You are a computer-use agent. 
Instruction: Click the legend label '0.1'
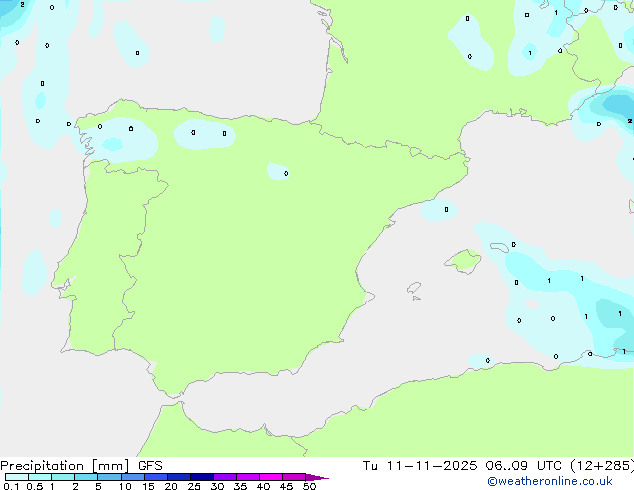[11, 486]
